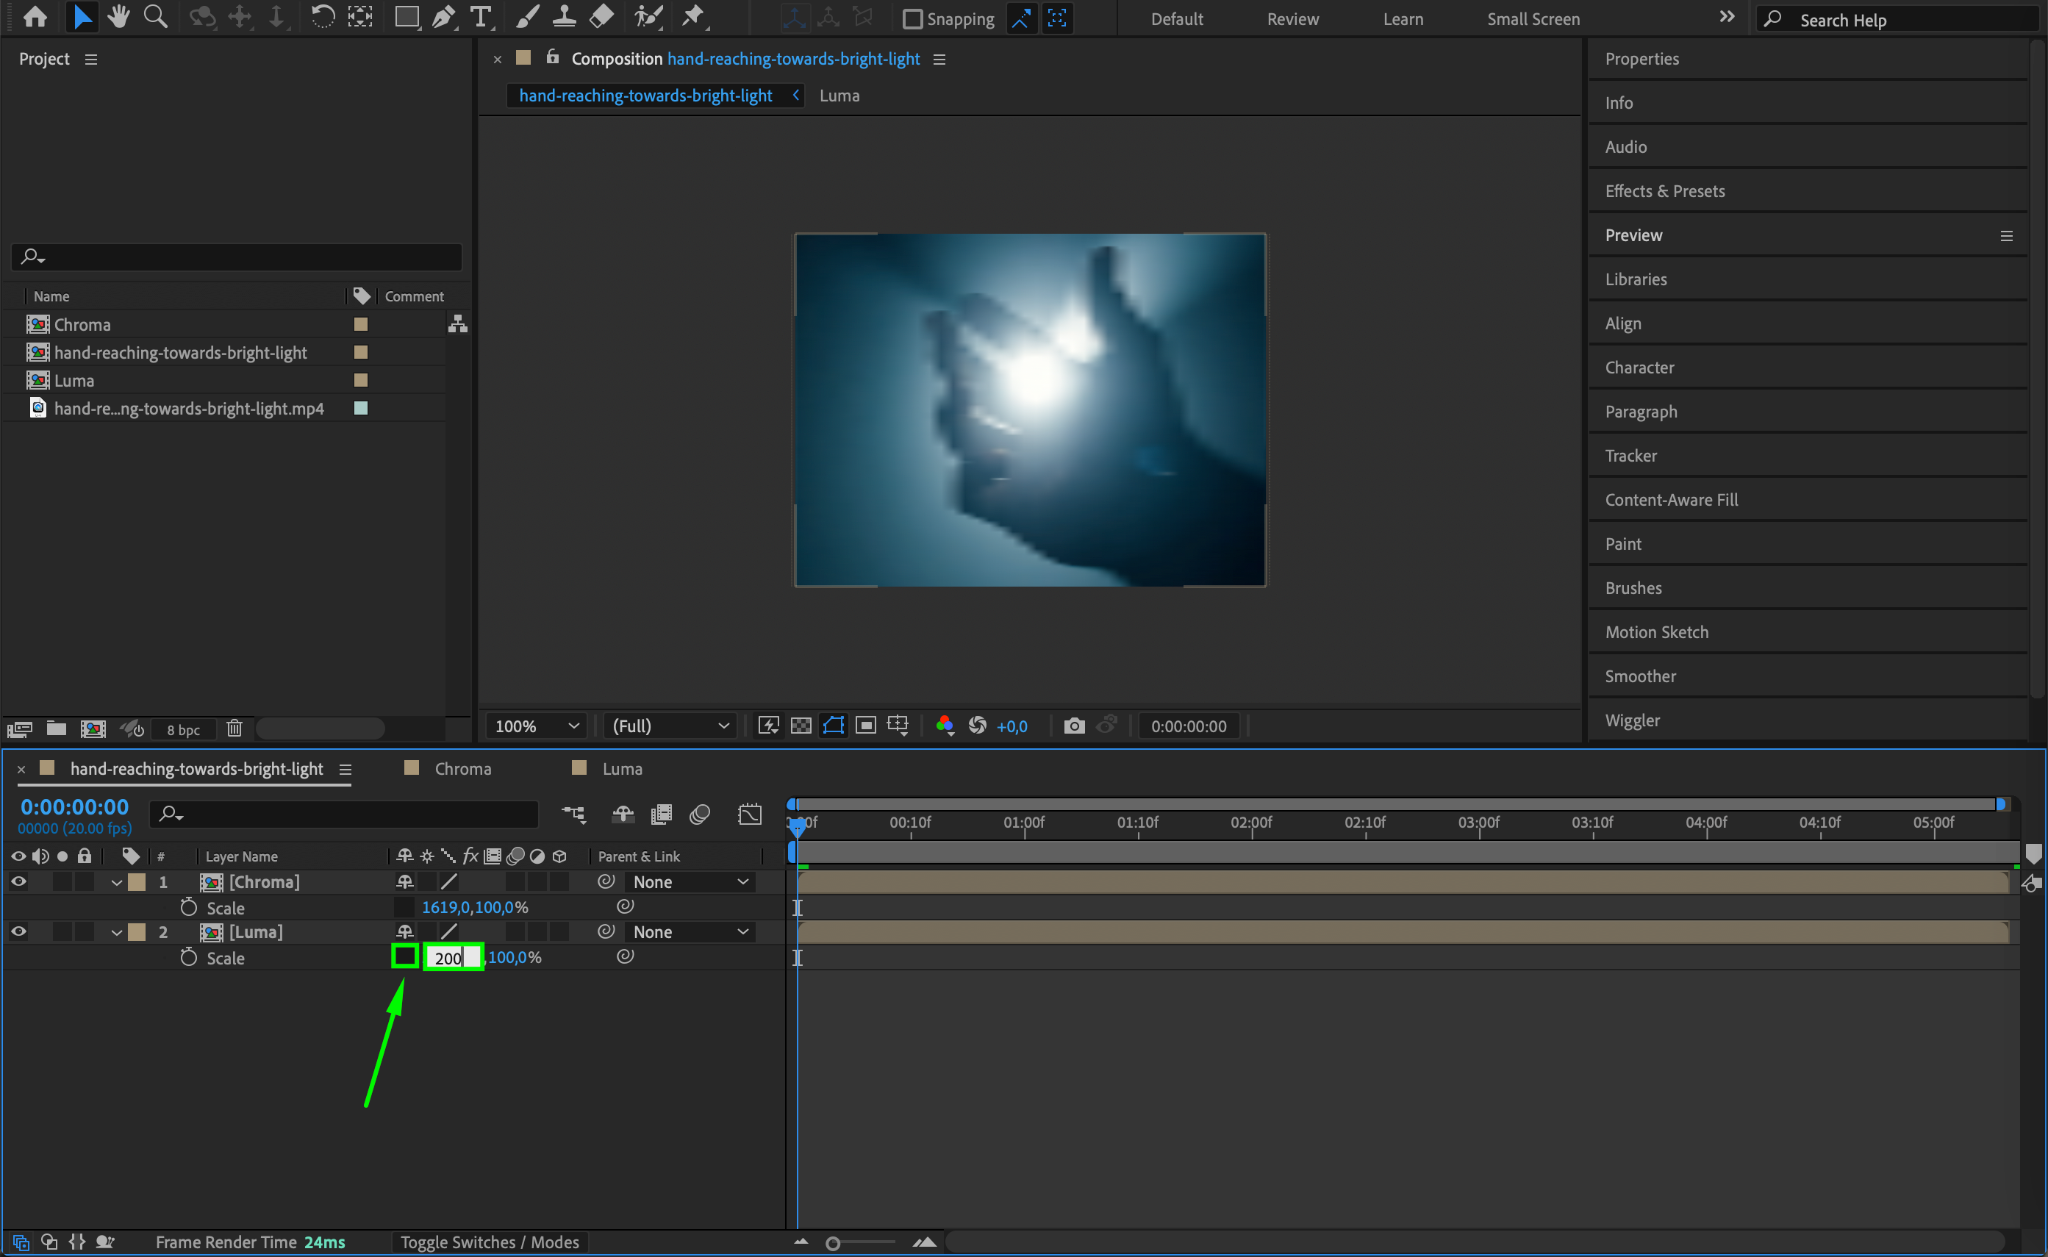Open the Effects & Presets panel
The height and width of the screenshot is (1257, 2048).
[x=1664, y=191]
